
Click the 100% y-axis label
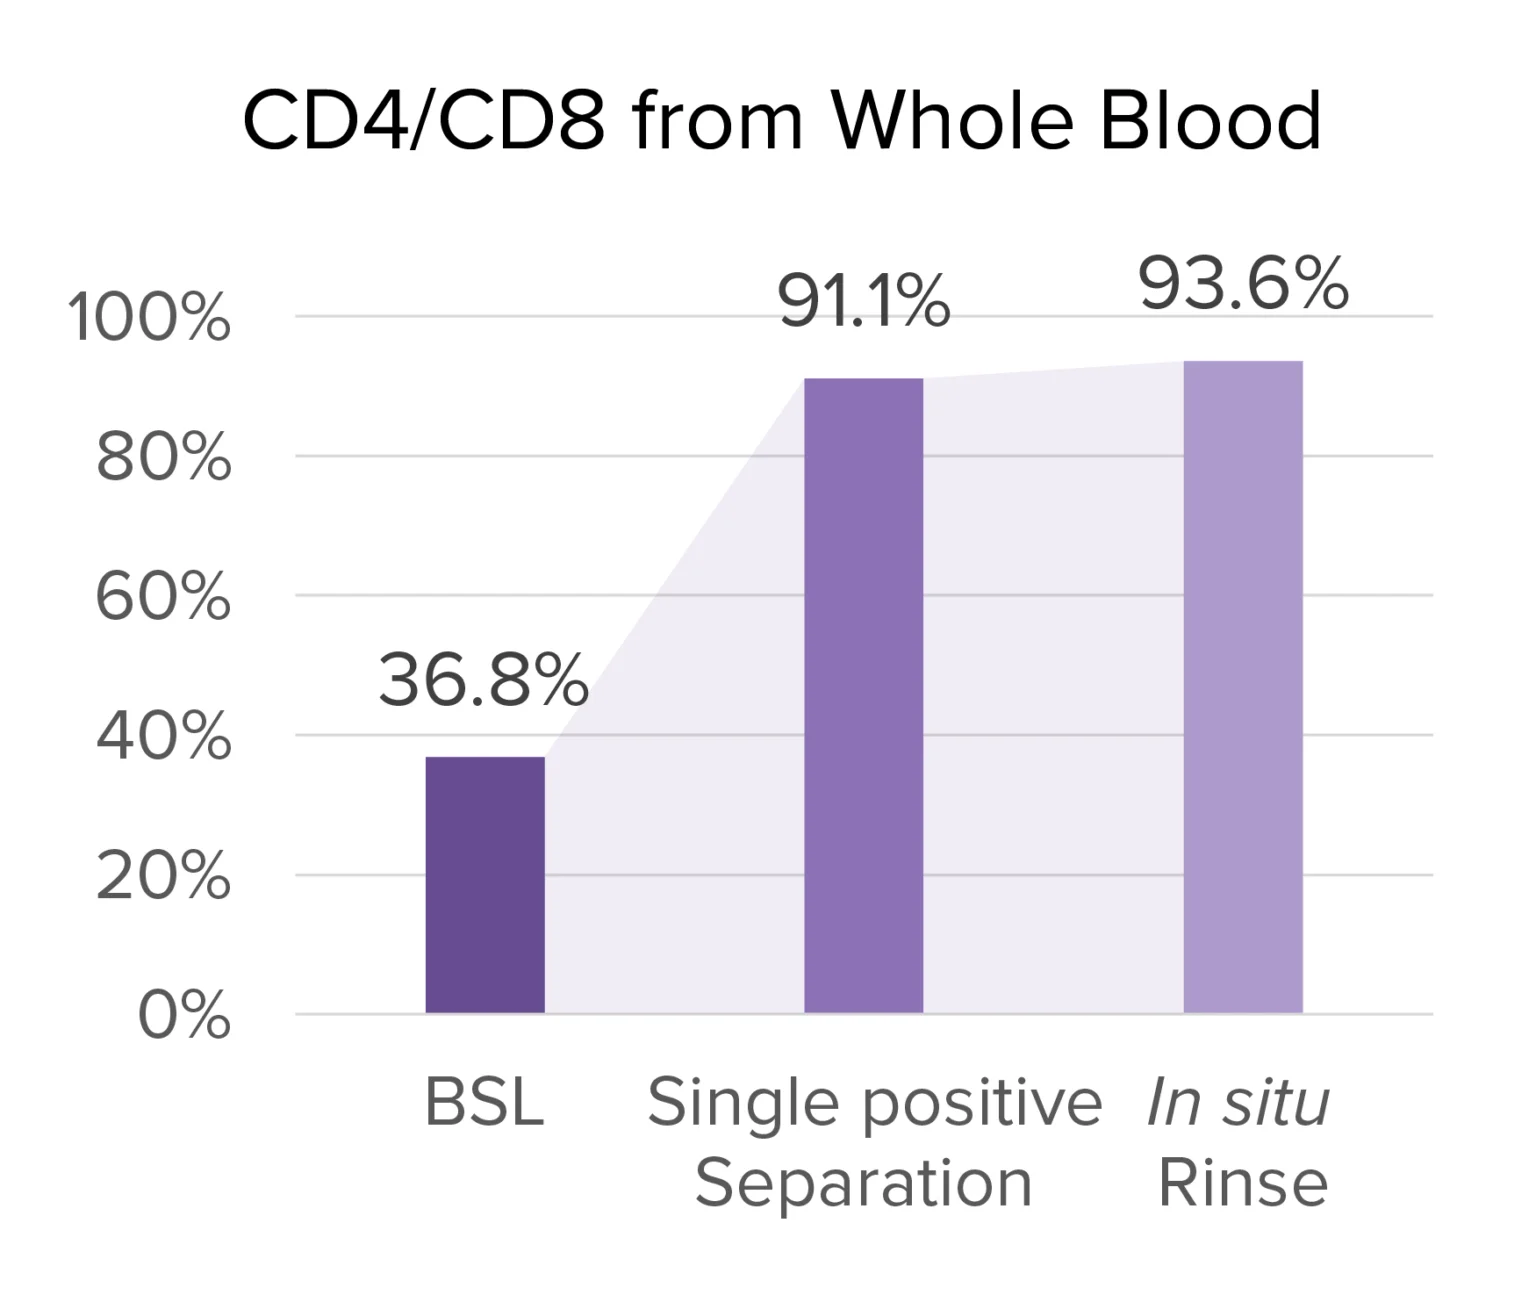[149, 318]
